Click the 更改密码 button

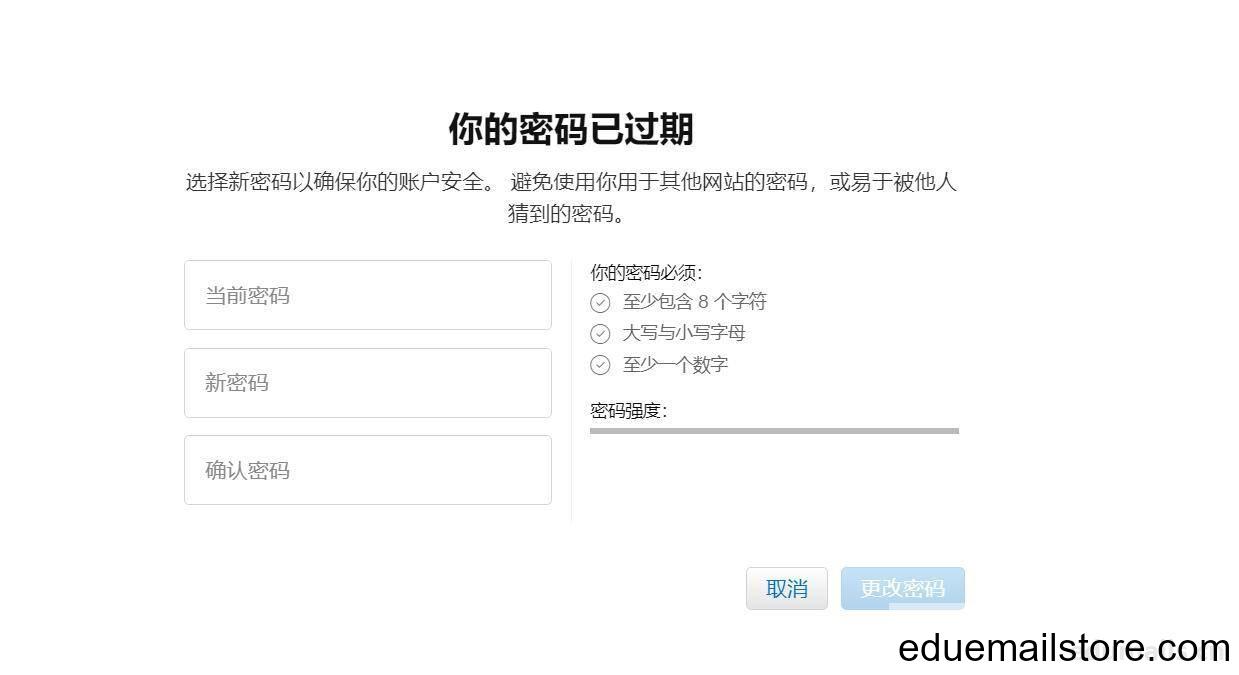point(903,589)
